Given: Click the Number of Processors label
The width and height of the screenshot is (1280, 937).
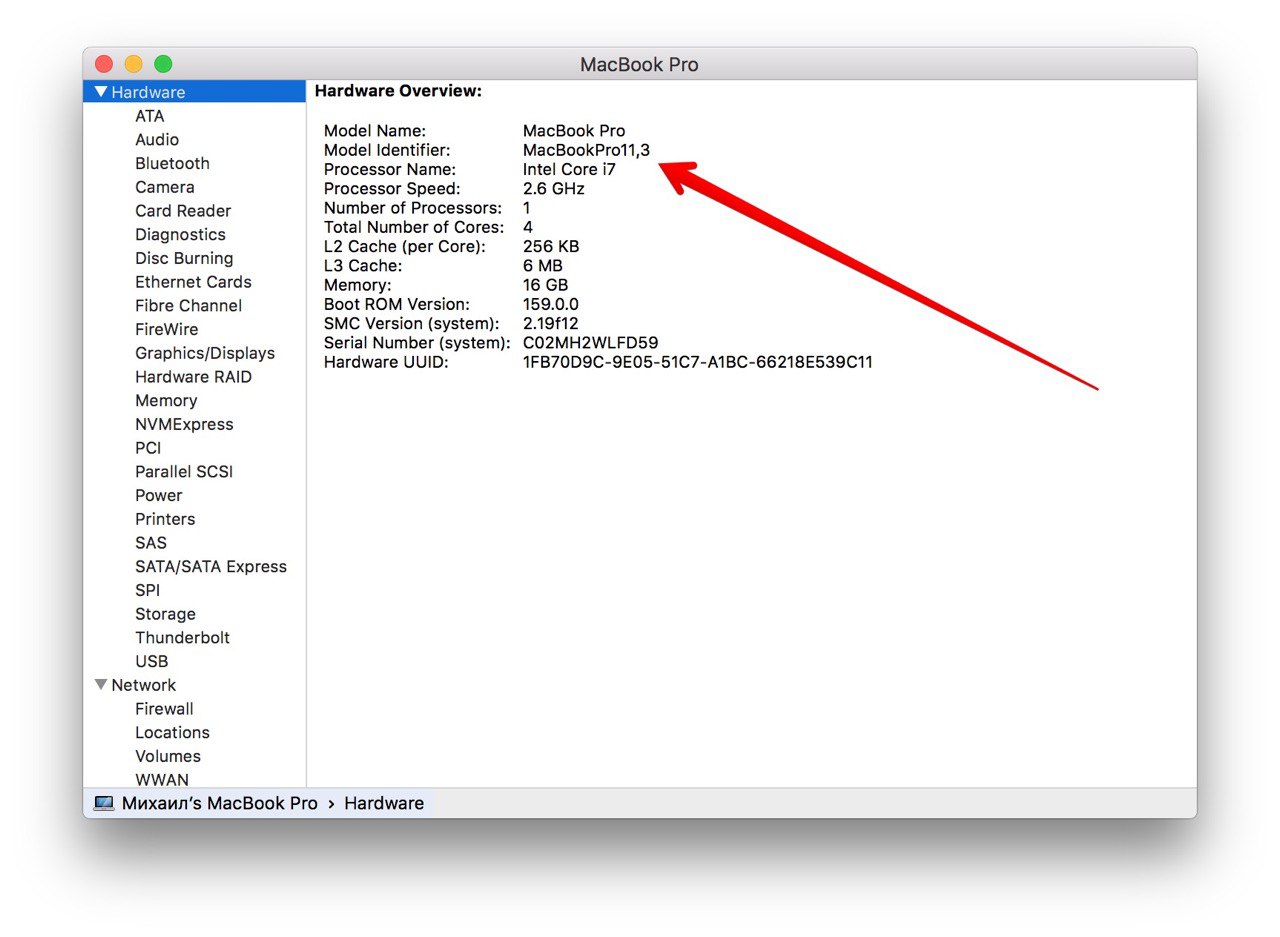Looking at the screenshot, I should pos(413,208).
